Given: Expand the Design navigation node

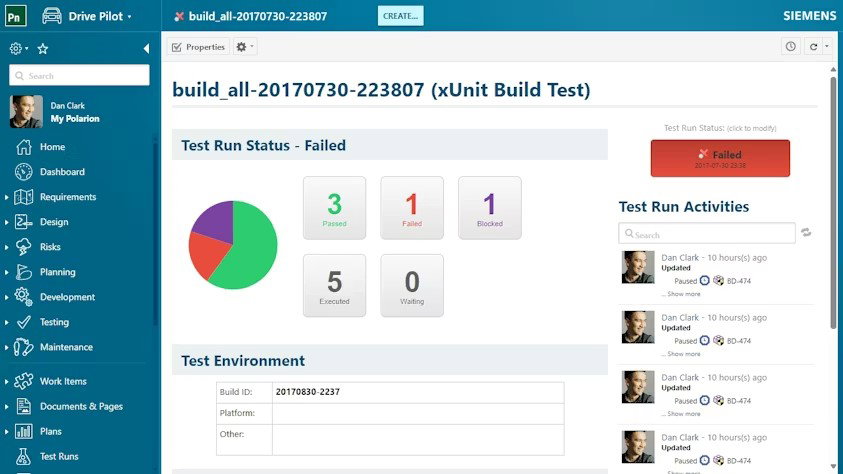Looking at the screenshot, I should 6,222.
